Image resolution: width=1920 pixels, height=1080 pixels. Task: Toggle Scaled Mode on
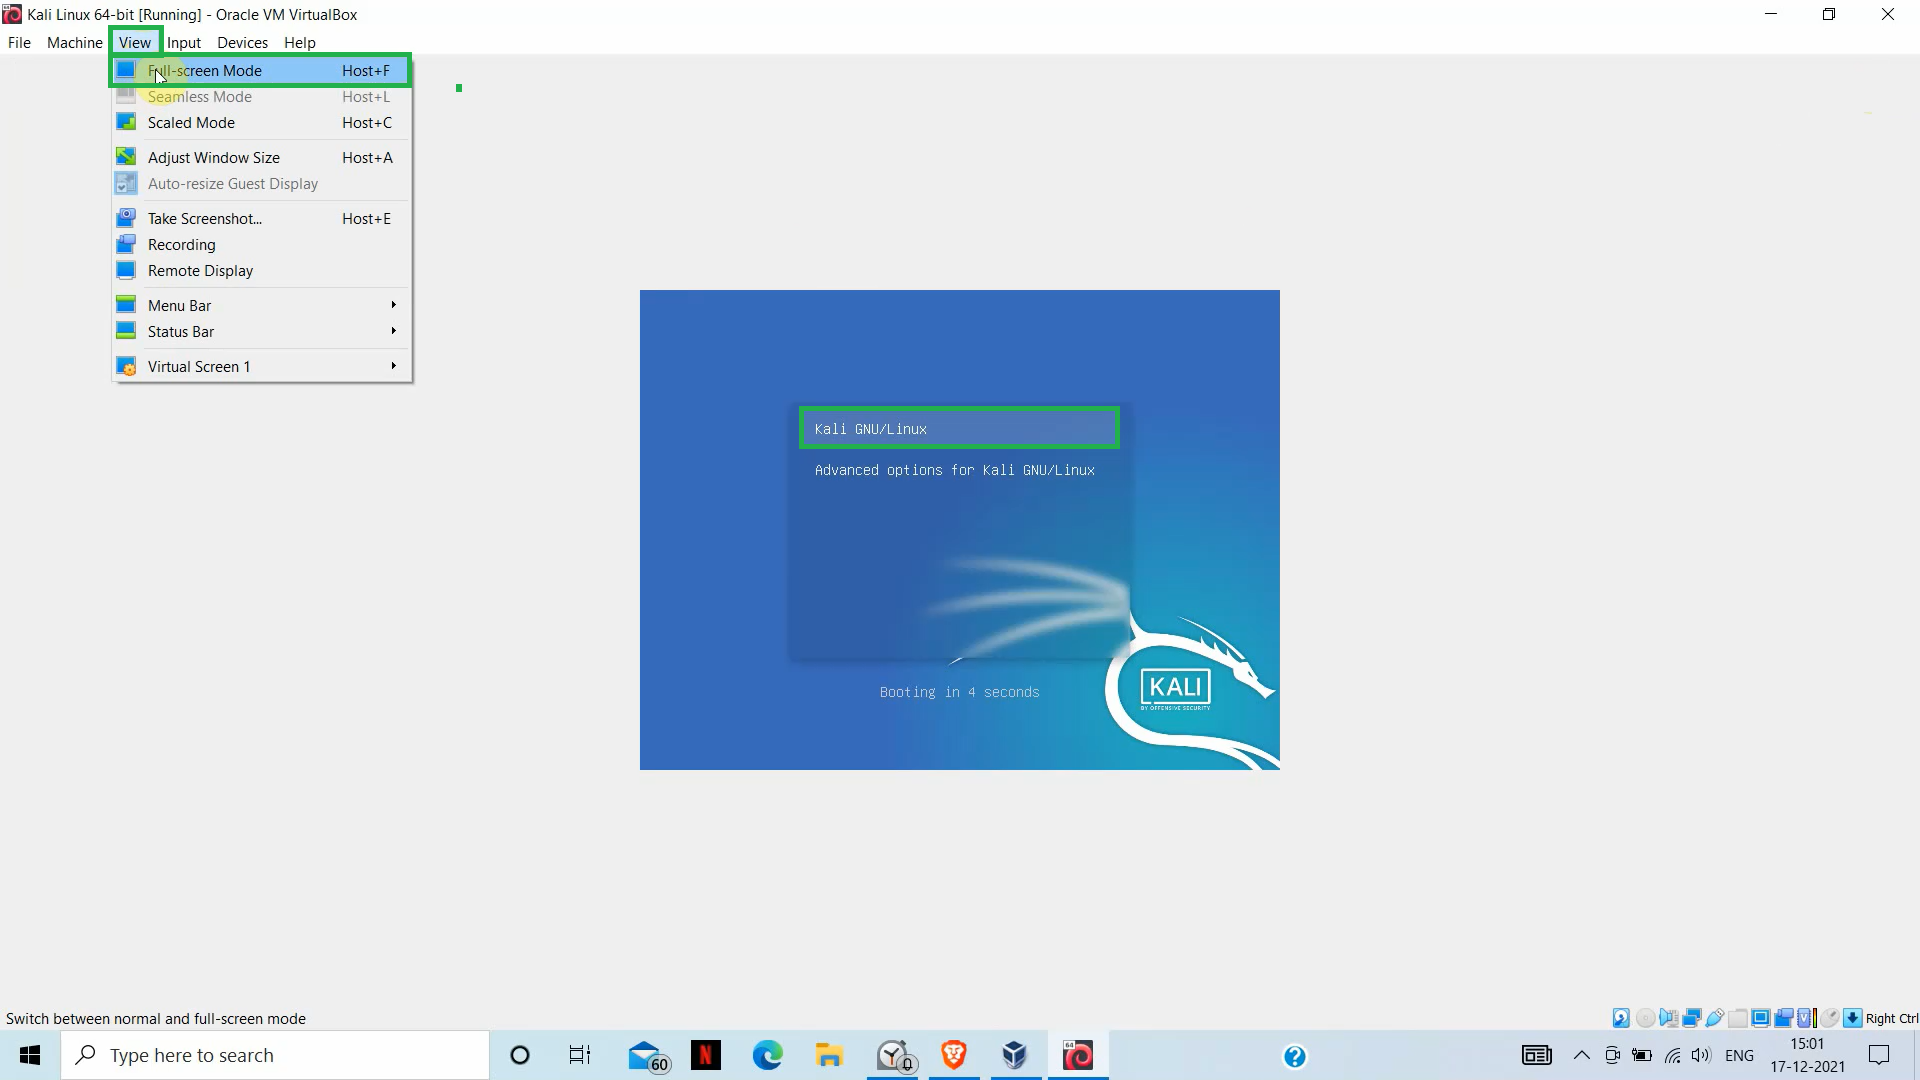[190, 122]
